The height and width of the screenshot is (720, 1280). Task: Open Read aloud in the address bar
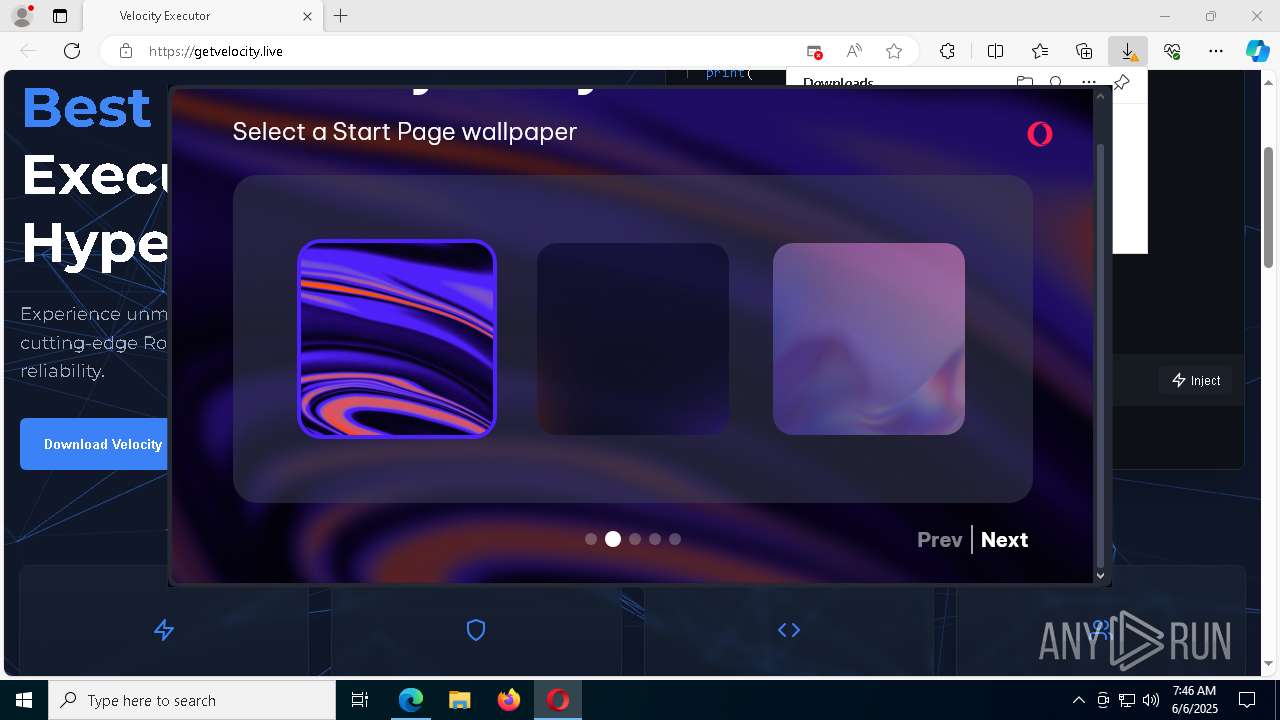pos(854,51)
